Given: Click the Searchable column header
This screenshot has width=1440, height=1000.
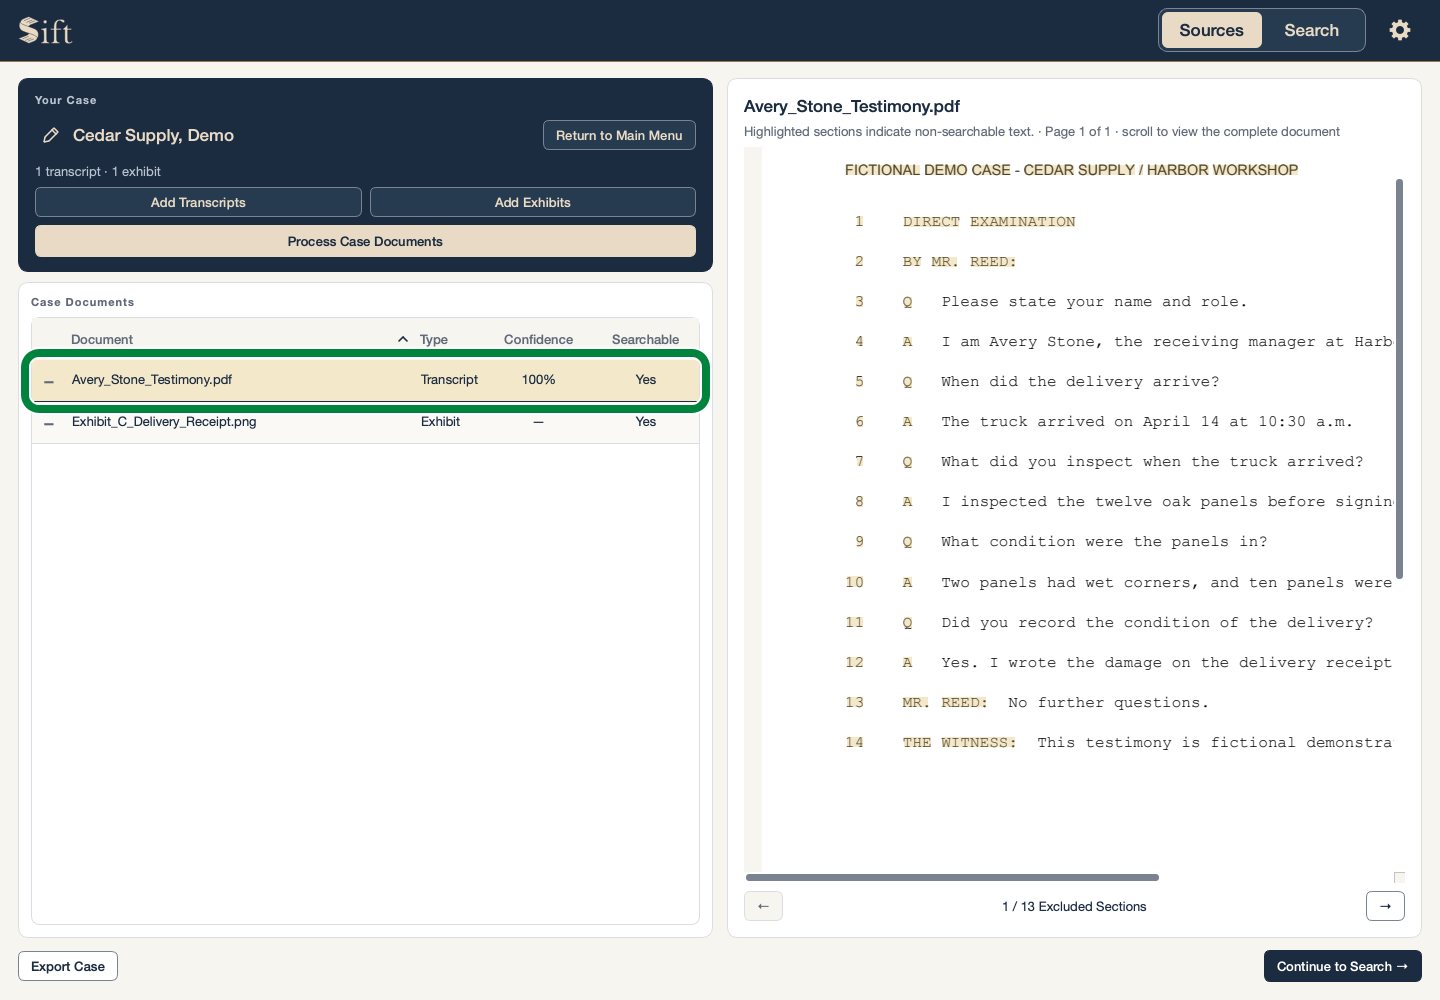Looking at the screenshot, I should point(645,339).
